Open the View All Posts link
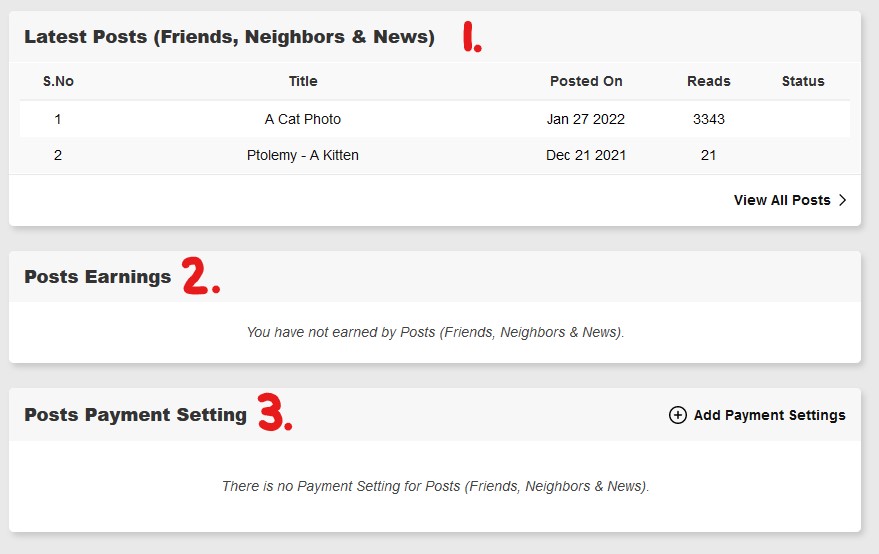Screen dimensions: 879x554 click(782, 200)
